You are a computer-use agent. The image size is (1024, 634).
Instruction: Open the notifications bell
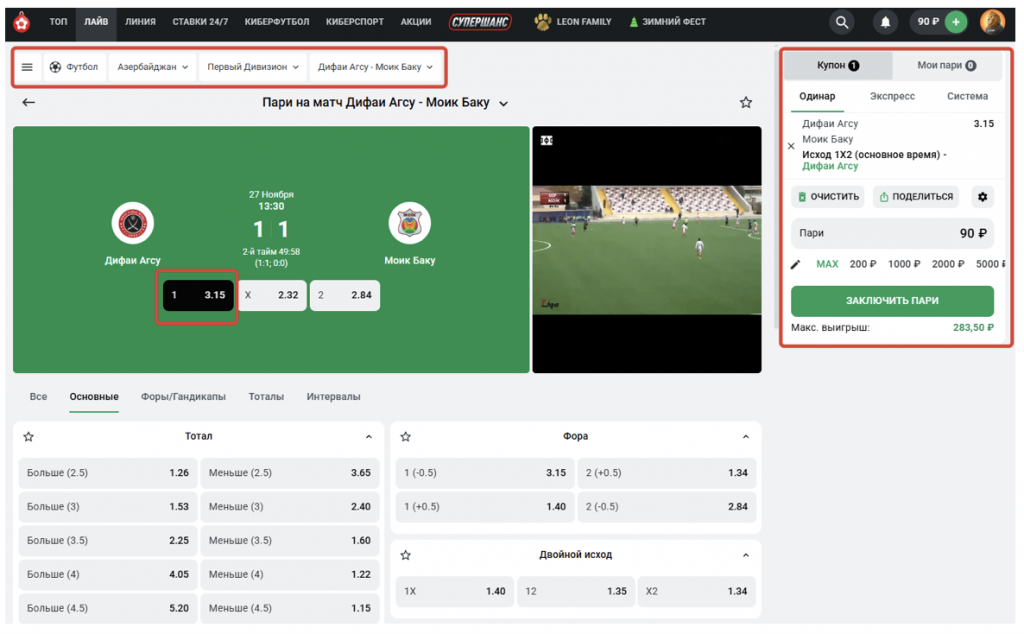(x=885, y=22)
